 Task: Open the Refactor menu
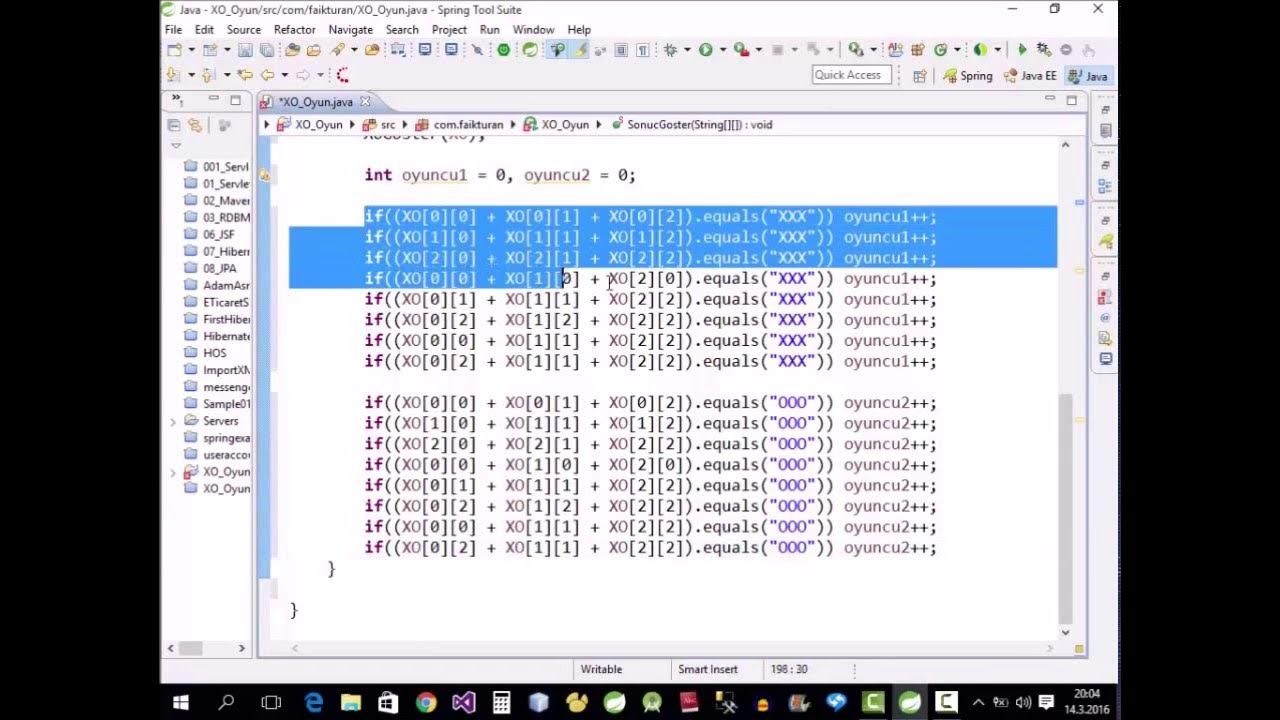(x=295, y=30)
